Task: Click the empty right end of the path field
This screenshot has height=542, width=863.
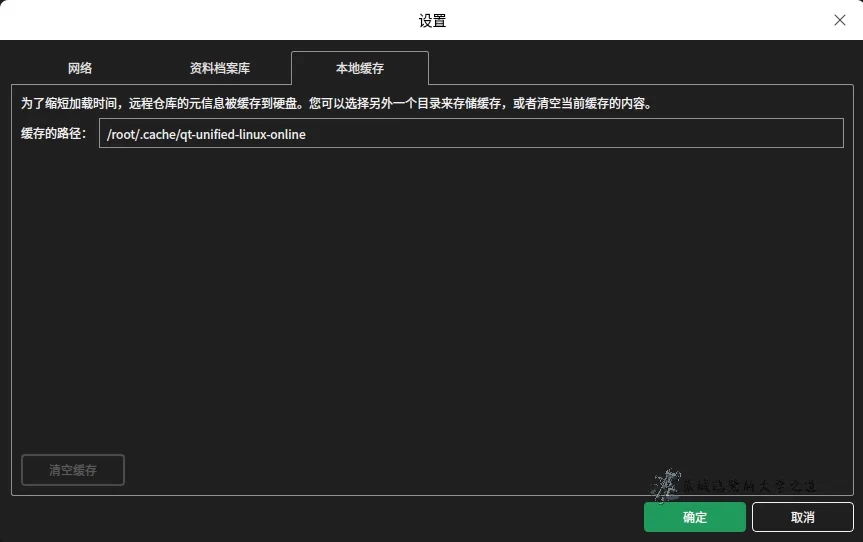Action: coord(780,134)
